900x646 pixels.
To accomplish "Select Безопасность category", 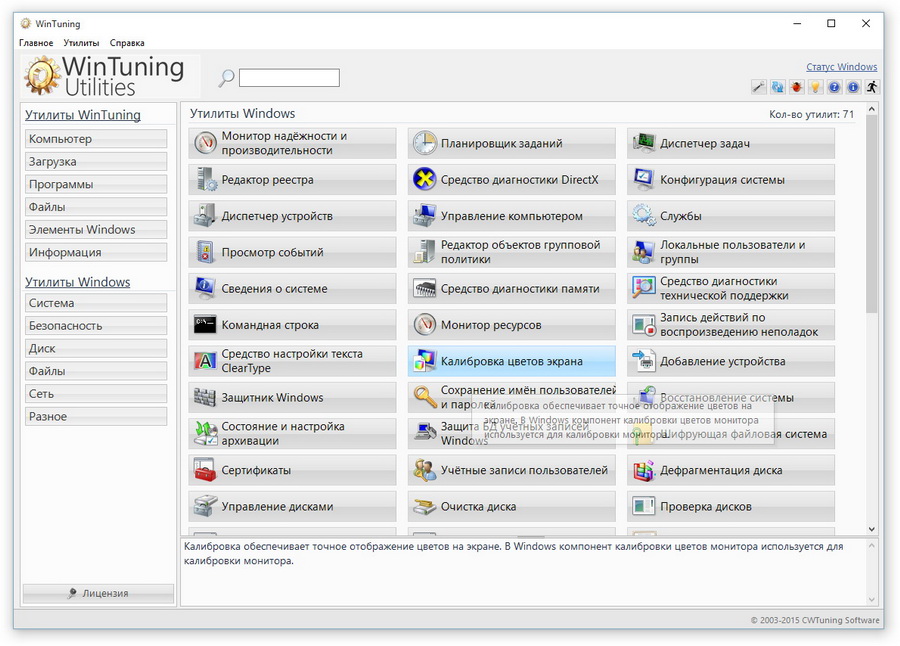I will coord(96,326).
